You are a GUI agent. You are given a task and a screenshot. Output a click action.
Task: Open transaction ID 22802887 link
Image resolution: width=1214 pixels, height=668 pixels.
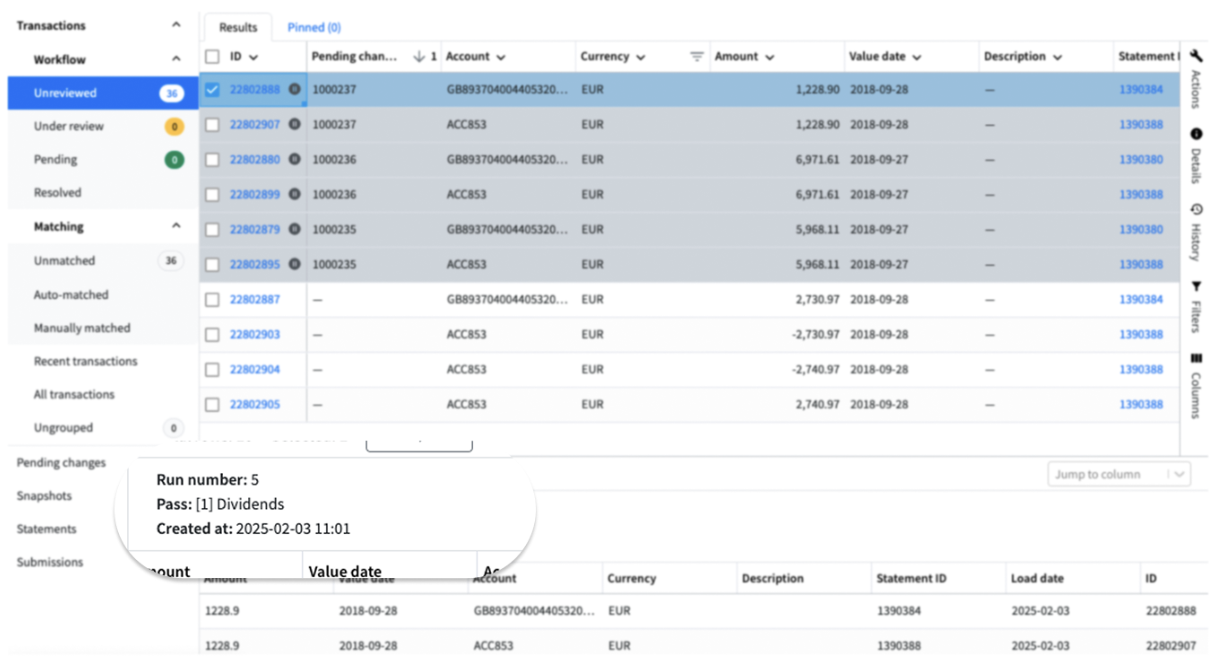coord(255,299)
